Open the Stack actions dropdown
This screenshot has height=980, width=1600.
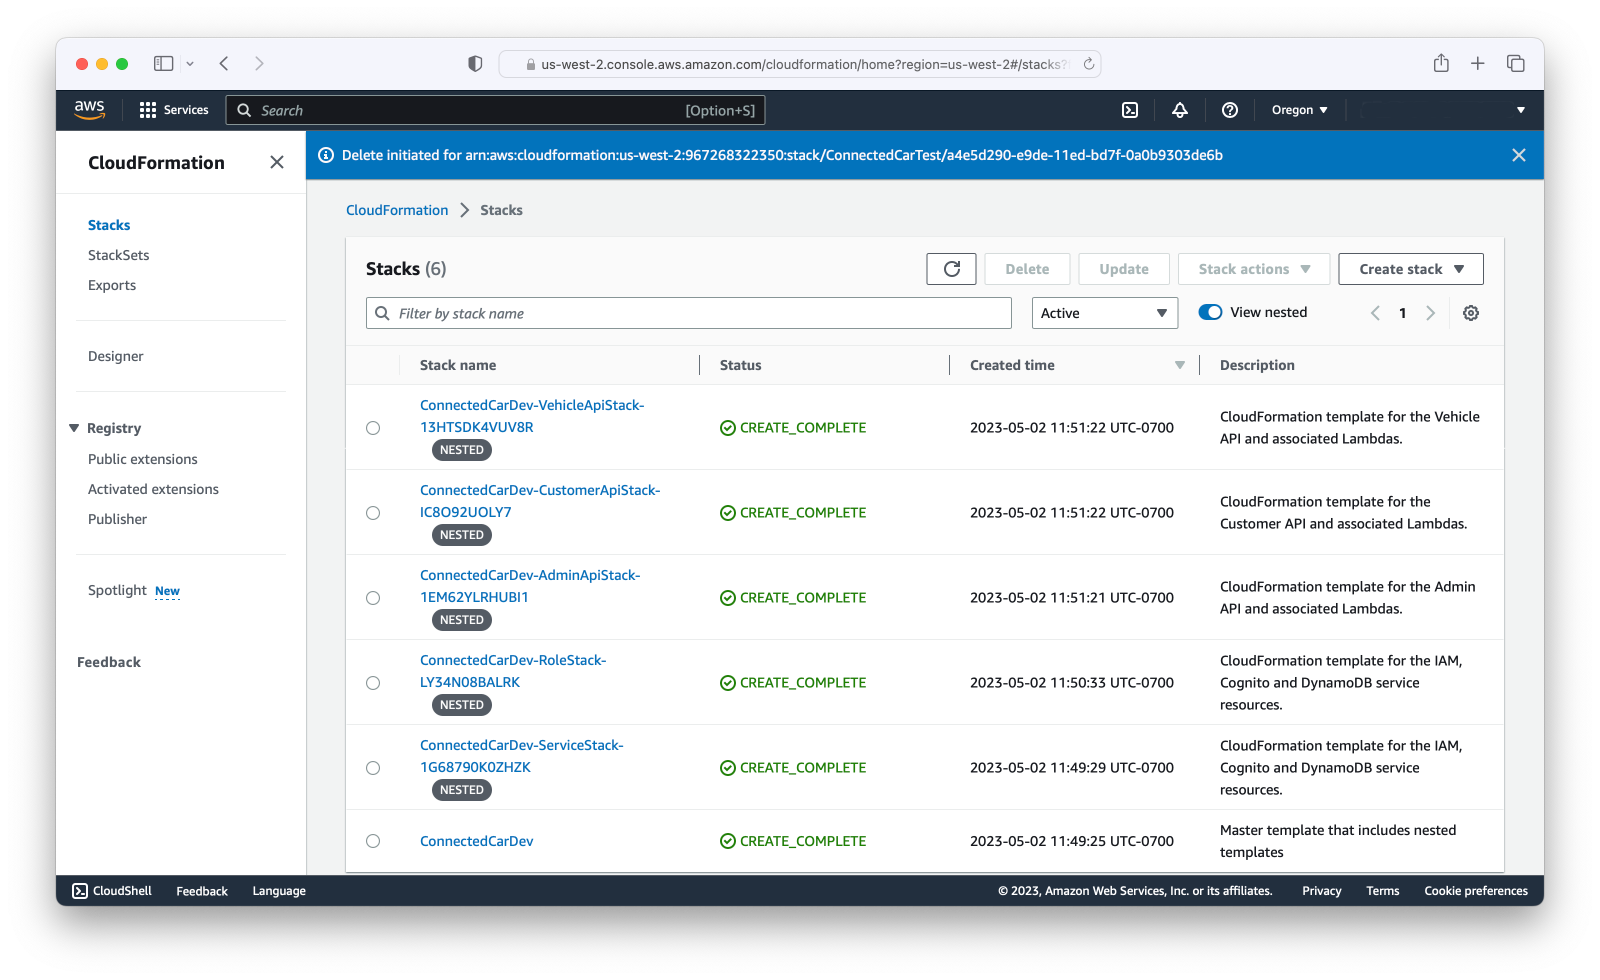pos(1254,269)
